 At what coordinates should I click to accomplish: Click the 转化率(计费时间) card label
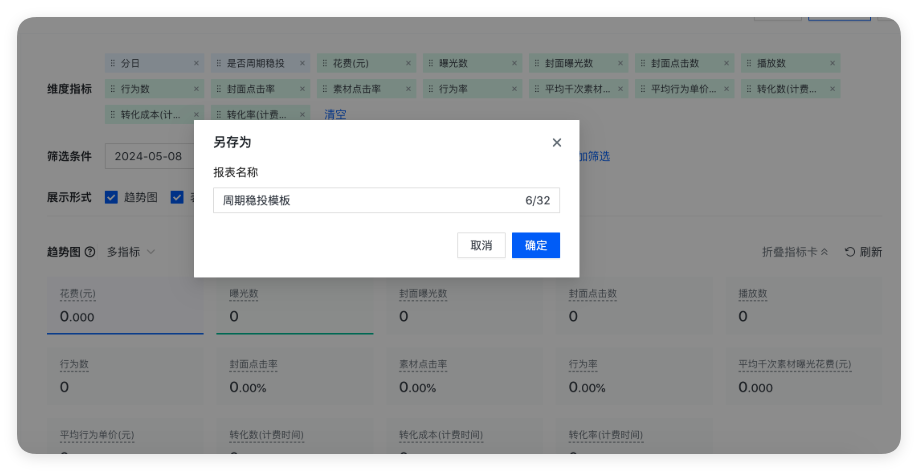[605, 435]
